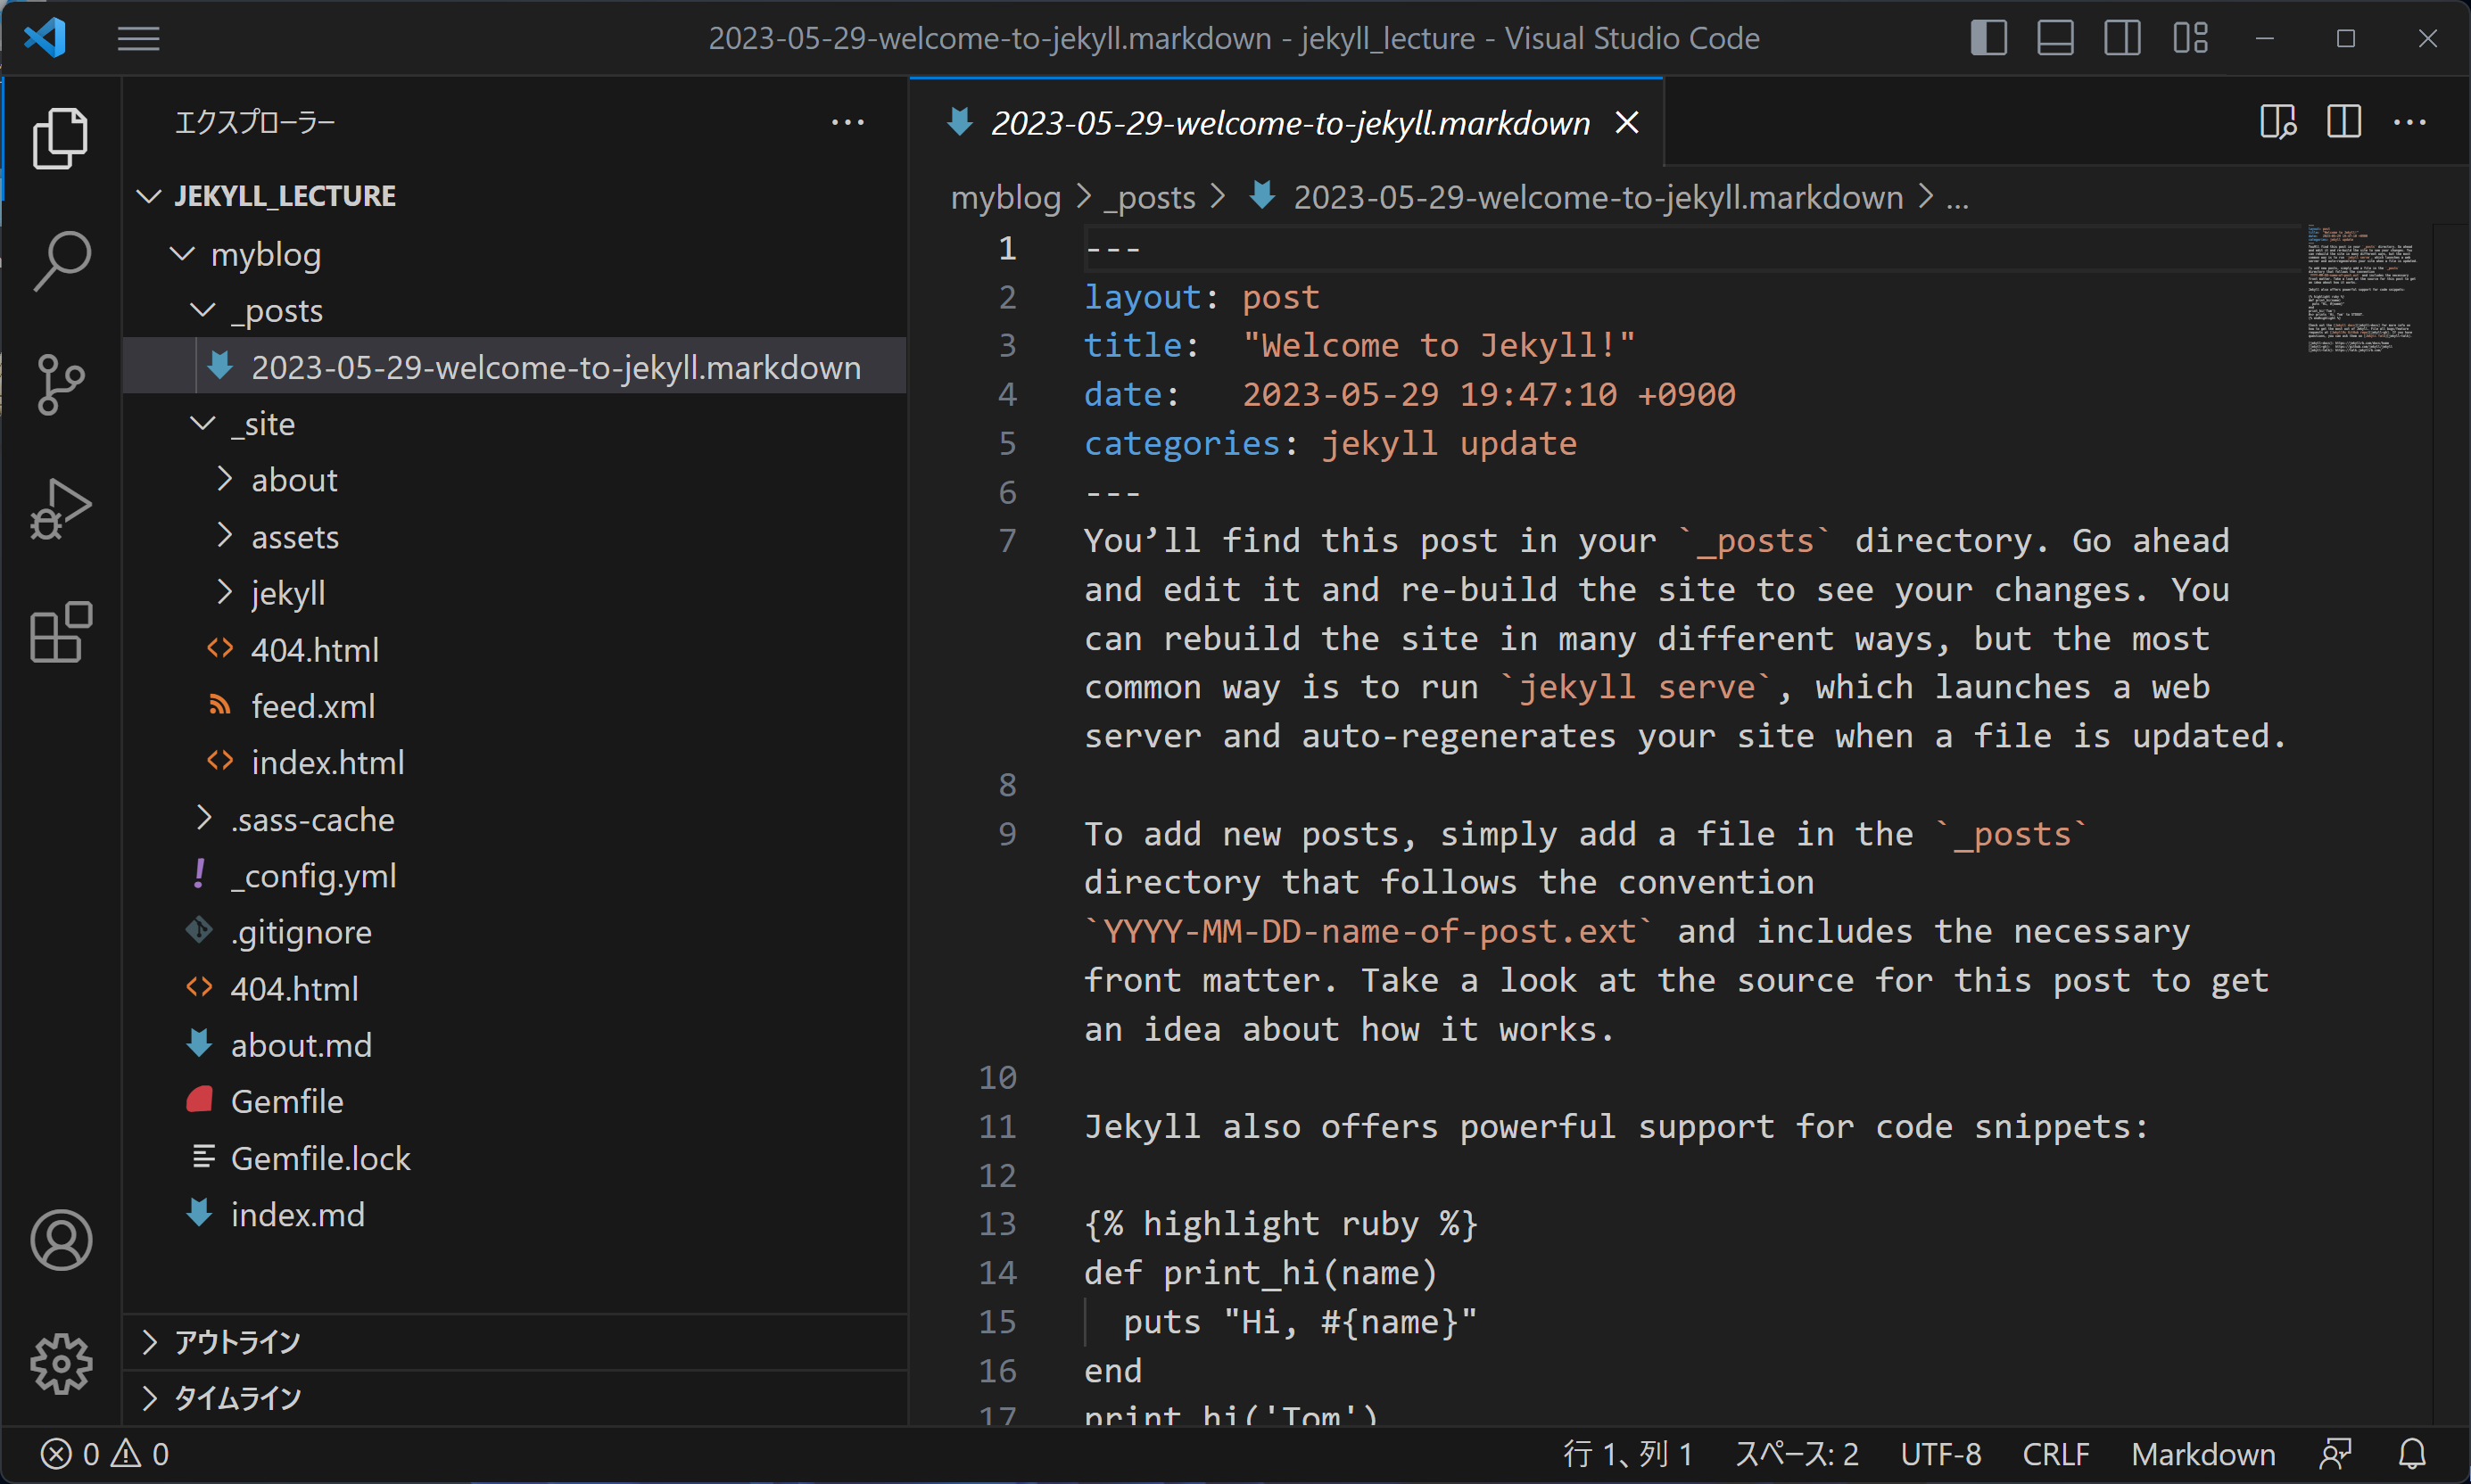The height and width of the screenshot is (1484, 2471).
Task: Click the feedback icon in status bar
Action: [x=2336, y=1454]
